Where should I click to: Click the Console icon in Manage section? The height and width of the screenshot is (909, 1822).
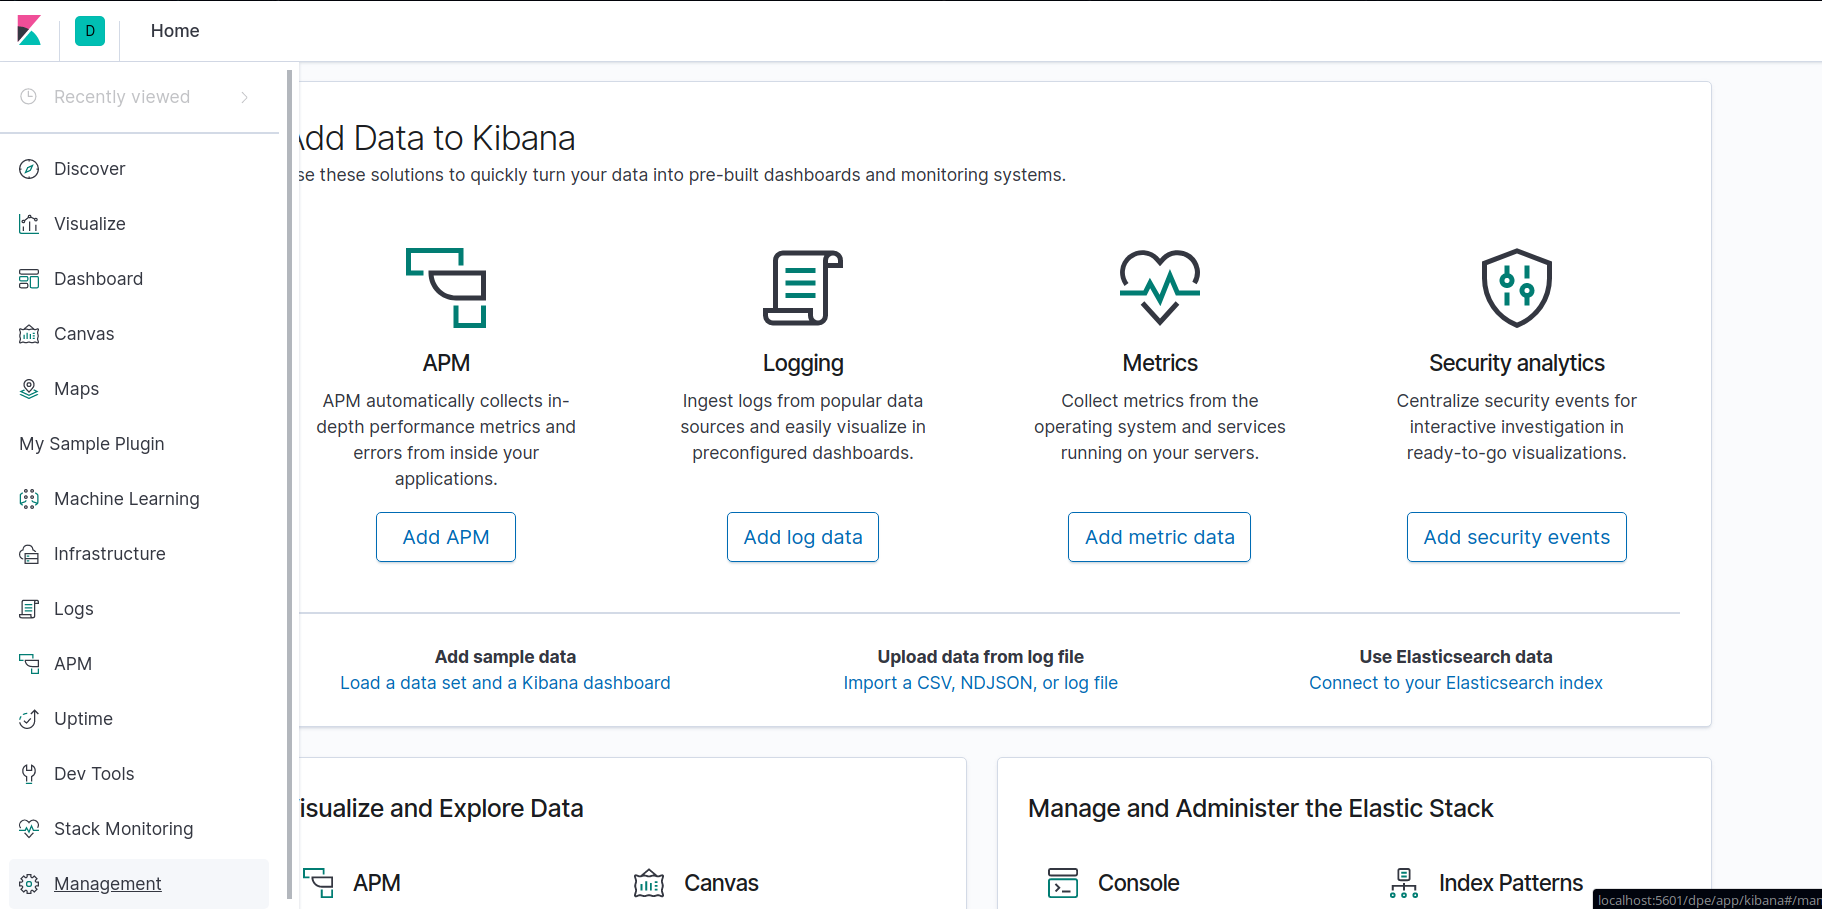click(1062, 883)
